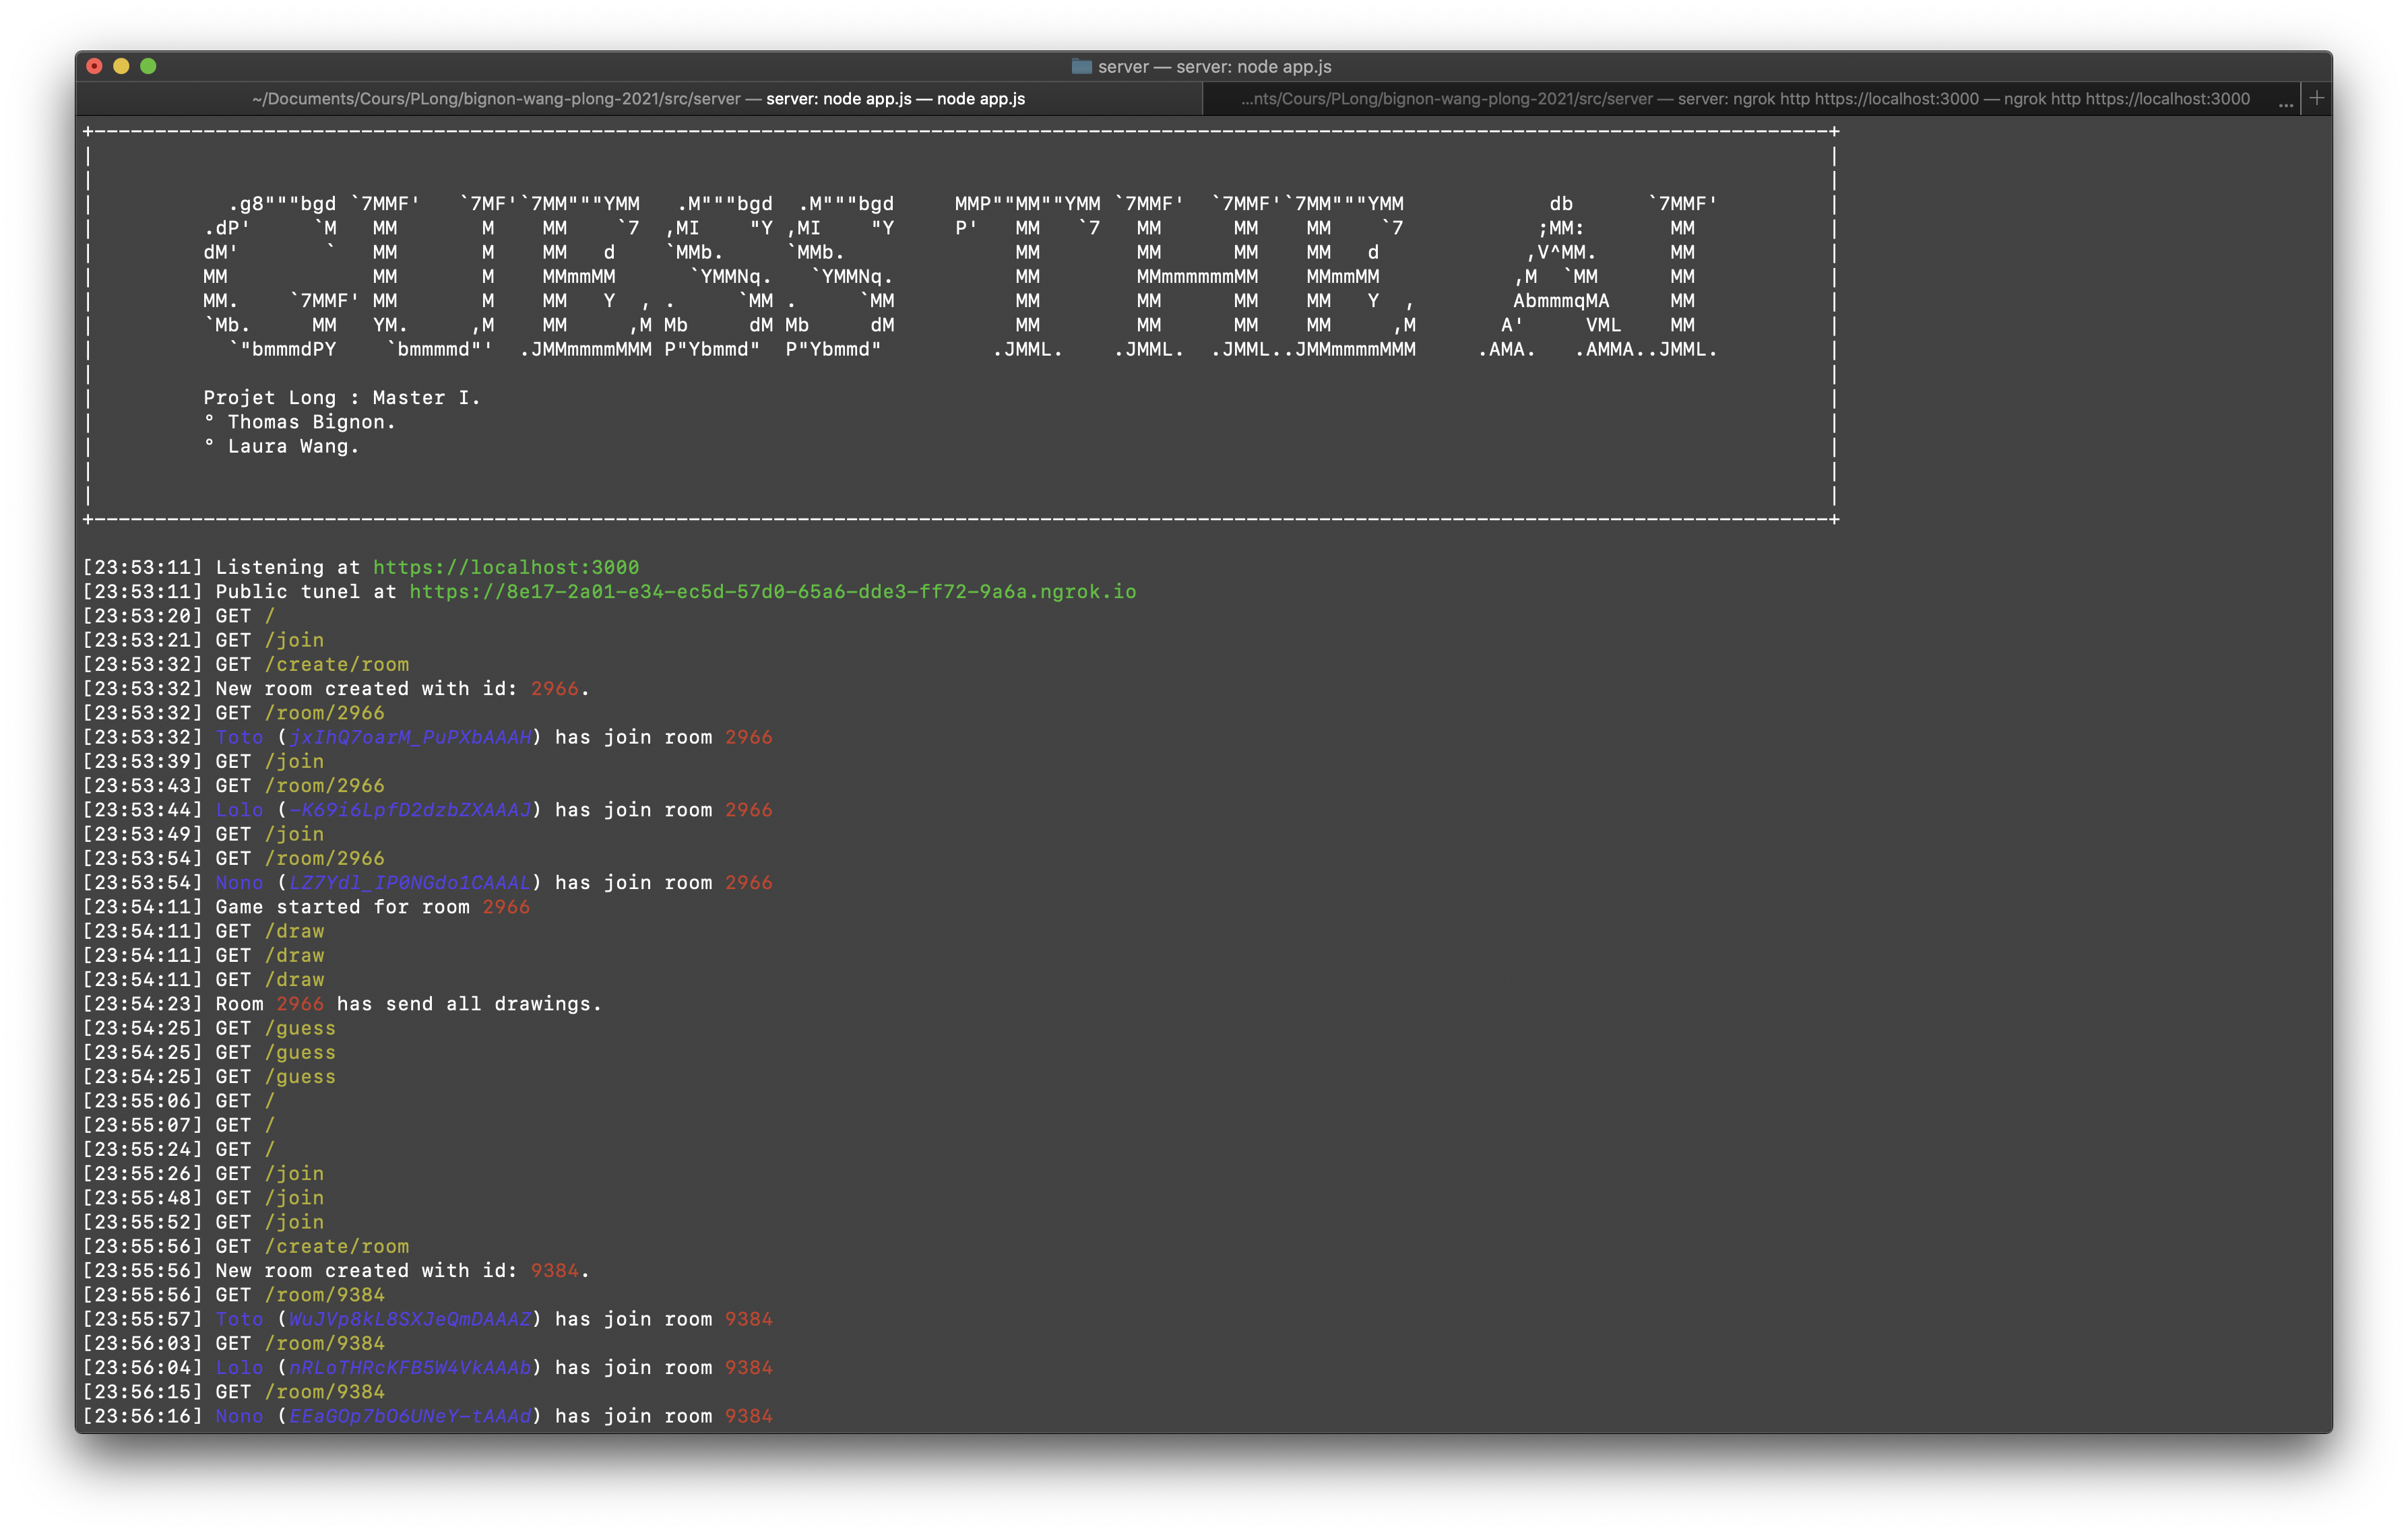The width and height of the screenshot is (2408, 1533).
Task: Click socket id EEaGOp7bO6UNeY-tAAAd on last line
Action: [x=410, y=1416]
